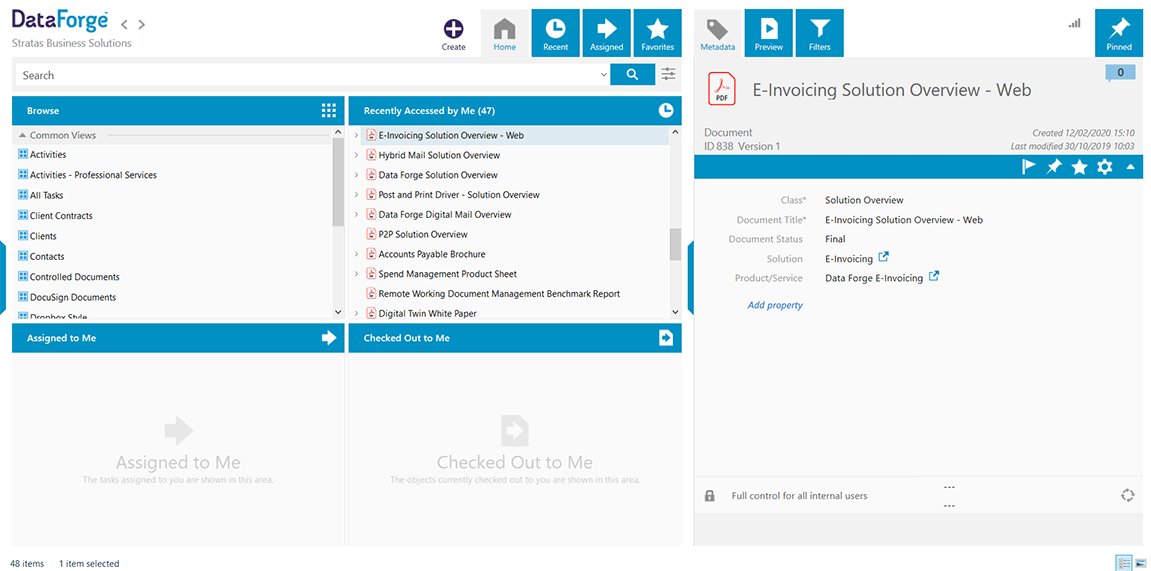Image resolution: width=1151 pixels, height=571 pixels.
Task: Switch to thumbnail view icon
Action: 1140,563
